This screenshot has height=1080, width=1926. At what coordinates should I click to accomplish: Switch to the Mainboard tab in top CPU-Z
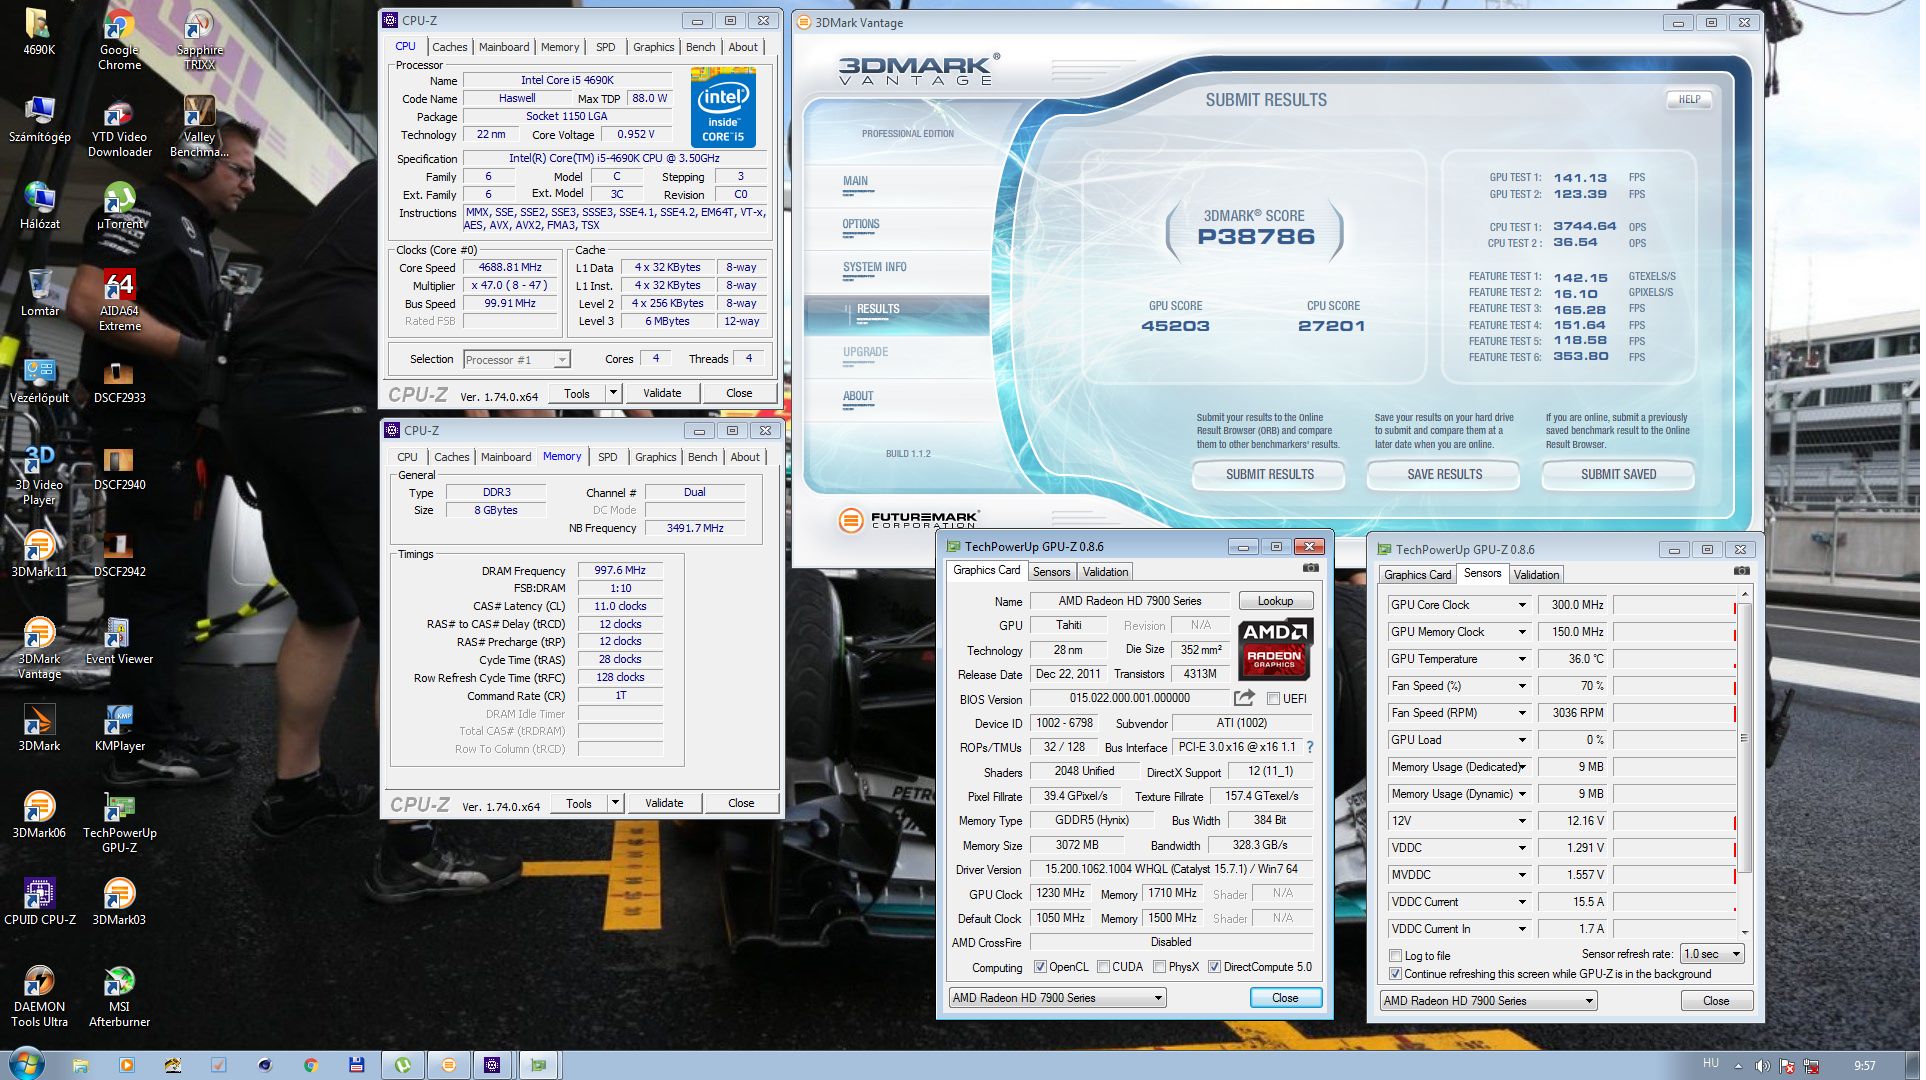[504, 47]
